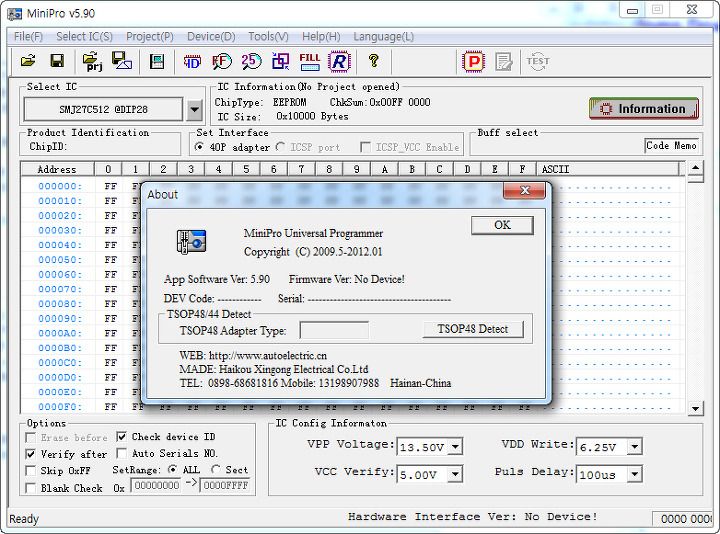This screenshot has width=720, height=534.
Task: Fill buffer using the FILL icon
Action: click(x=310, y=61)
